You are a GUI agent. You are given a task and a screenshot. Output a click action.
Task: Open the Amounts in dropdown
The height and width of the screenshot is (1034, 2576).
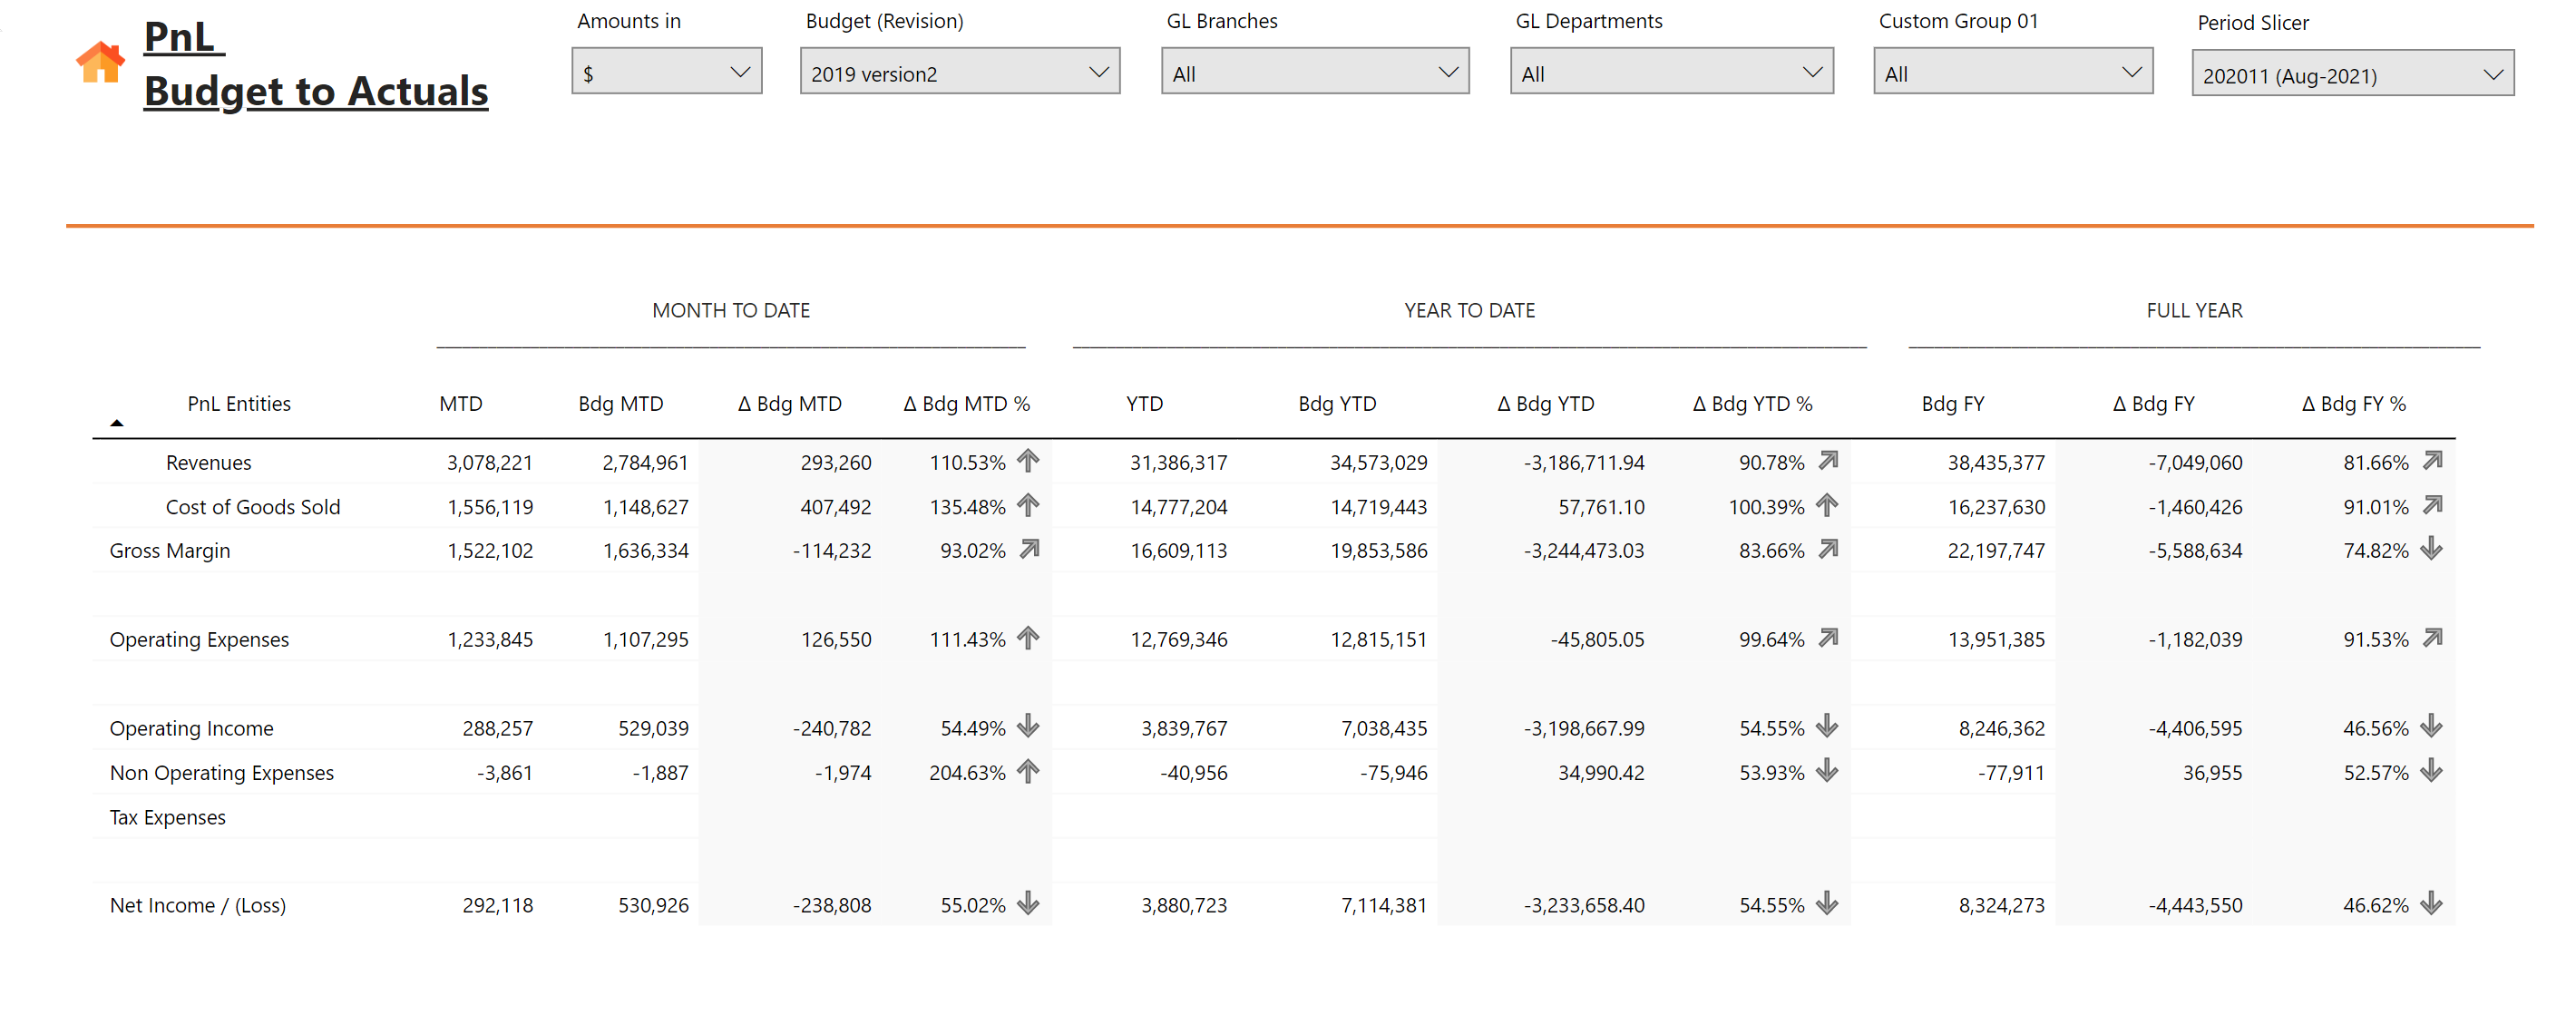click(666, 72)
